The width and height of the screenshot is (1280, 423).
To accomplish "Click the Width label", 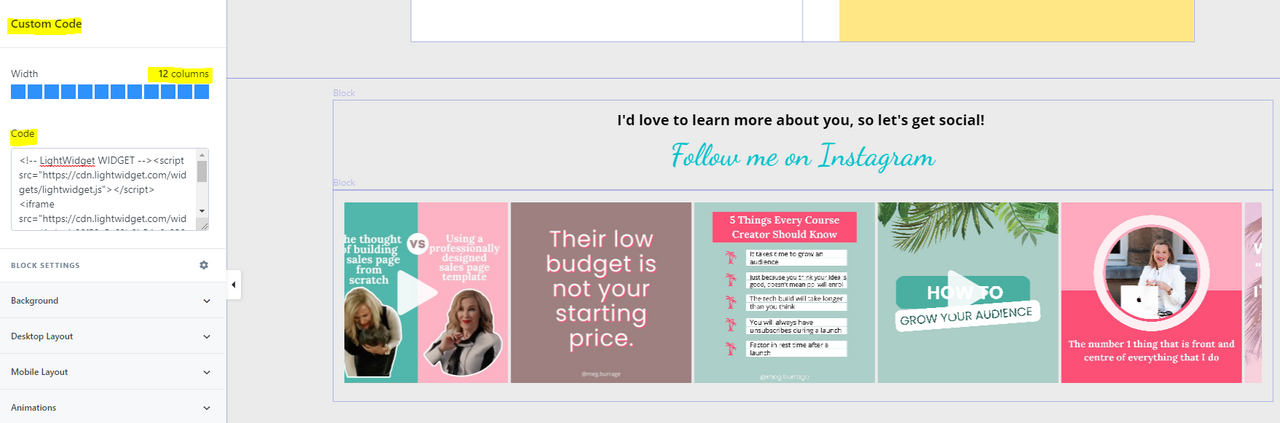I will pos(25,74).
